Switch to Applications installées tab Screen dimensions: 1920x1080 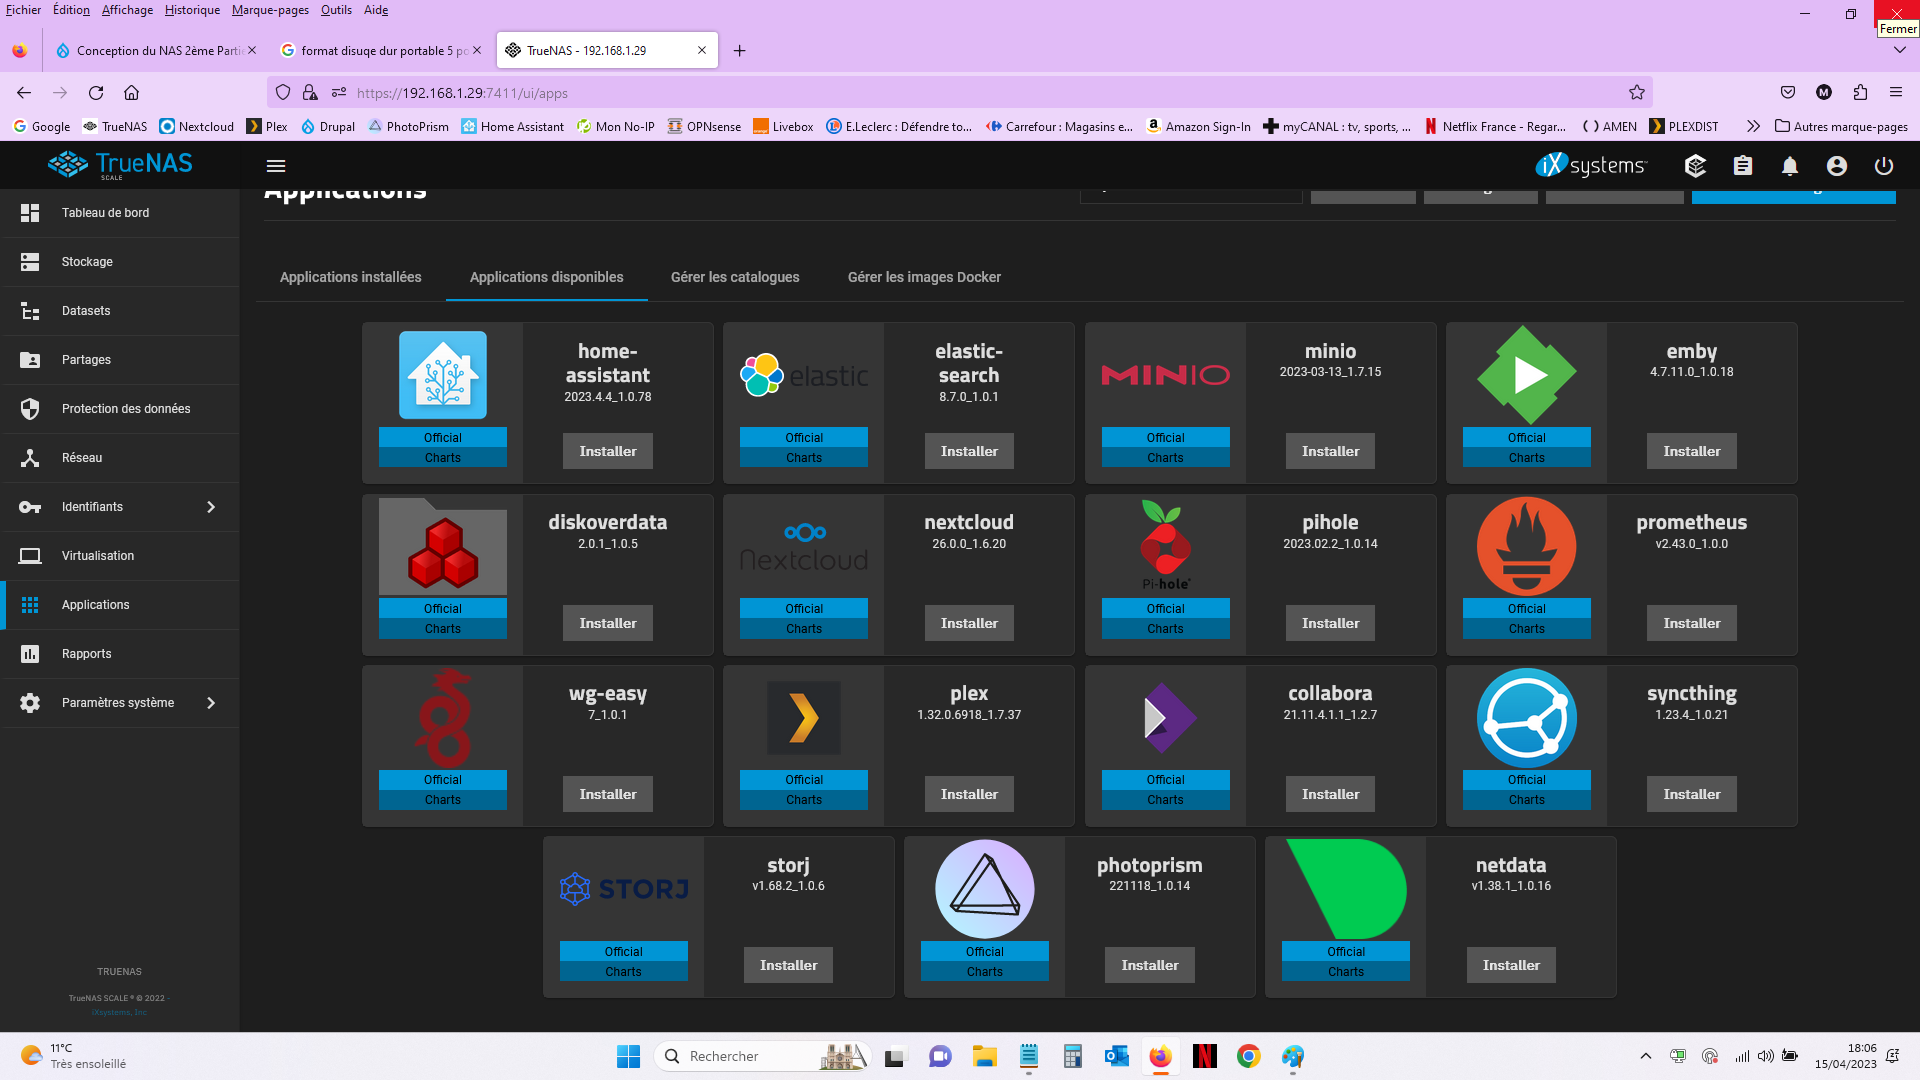[350, 277]
